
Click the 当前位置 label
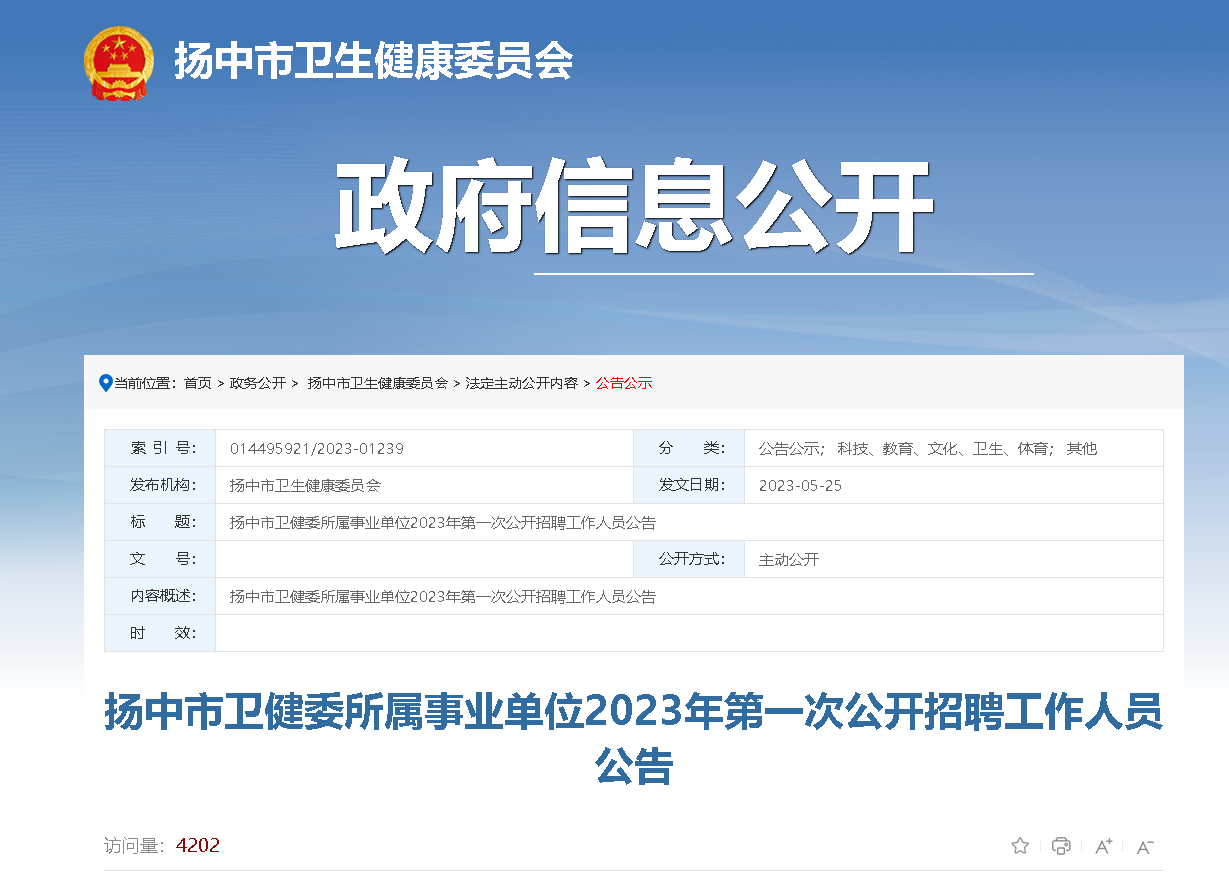pyautogui.click(x=145, y=383)
